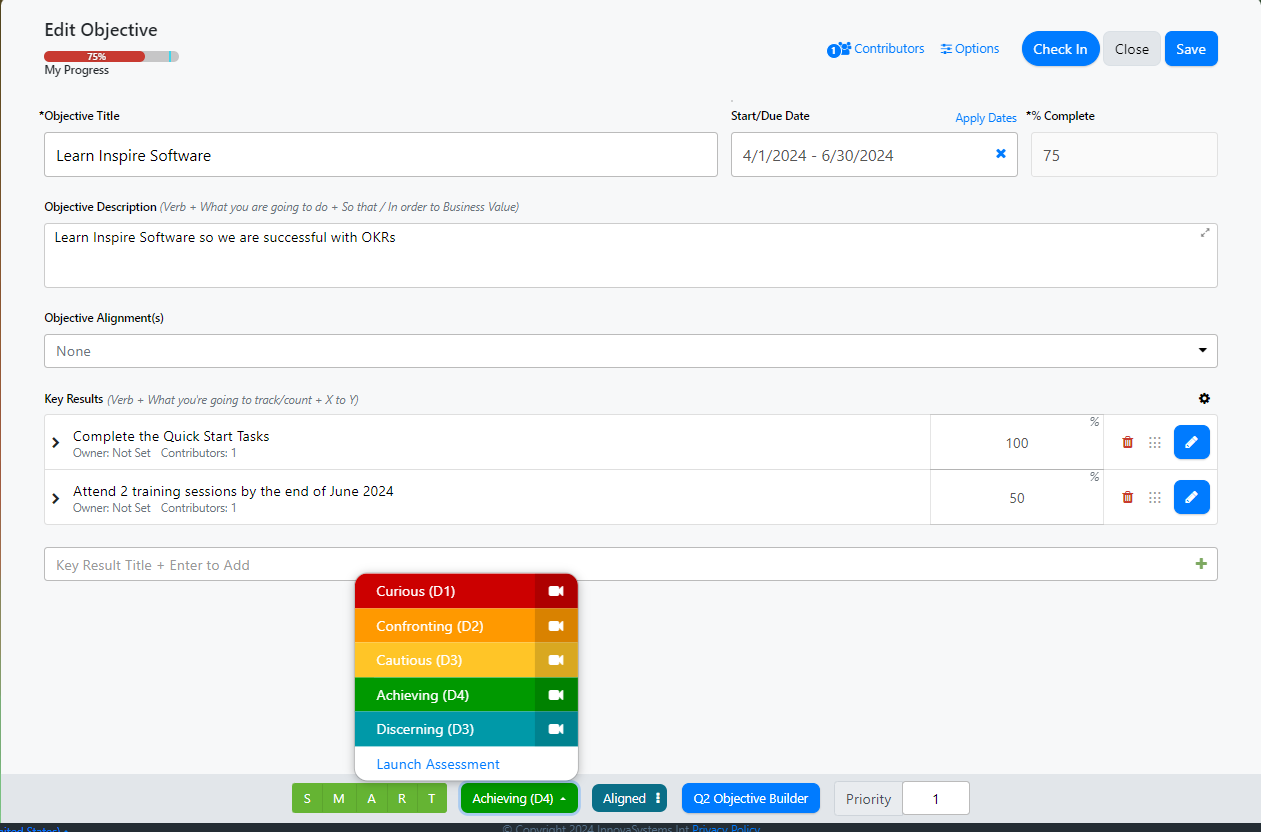The image size is (1261, 832).
Task: Choose Cautious (D3) in the menu
Action: (x=445, y=660)
